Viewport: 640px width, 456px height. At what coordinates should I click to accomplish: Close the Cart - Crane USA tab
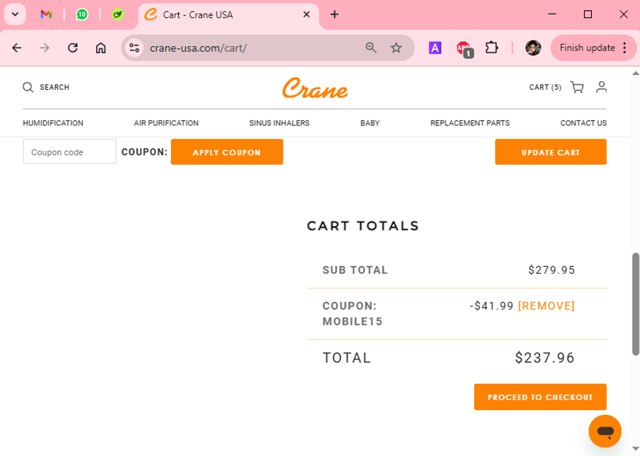point(306,15)
